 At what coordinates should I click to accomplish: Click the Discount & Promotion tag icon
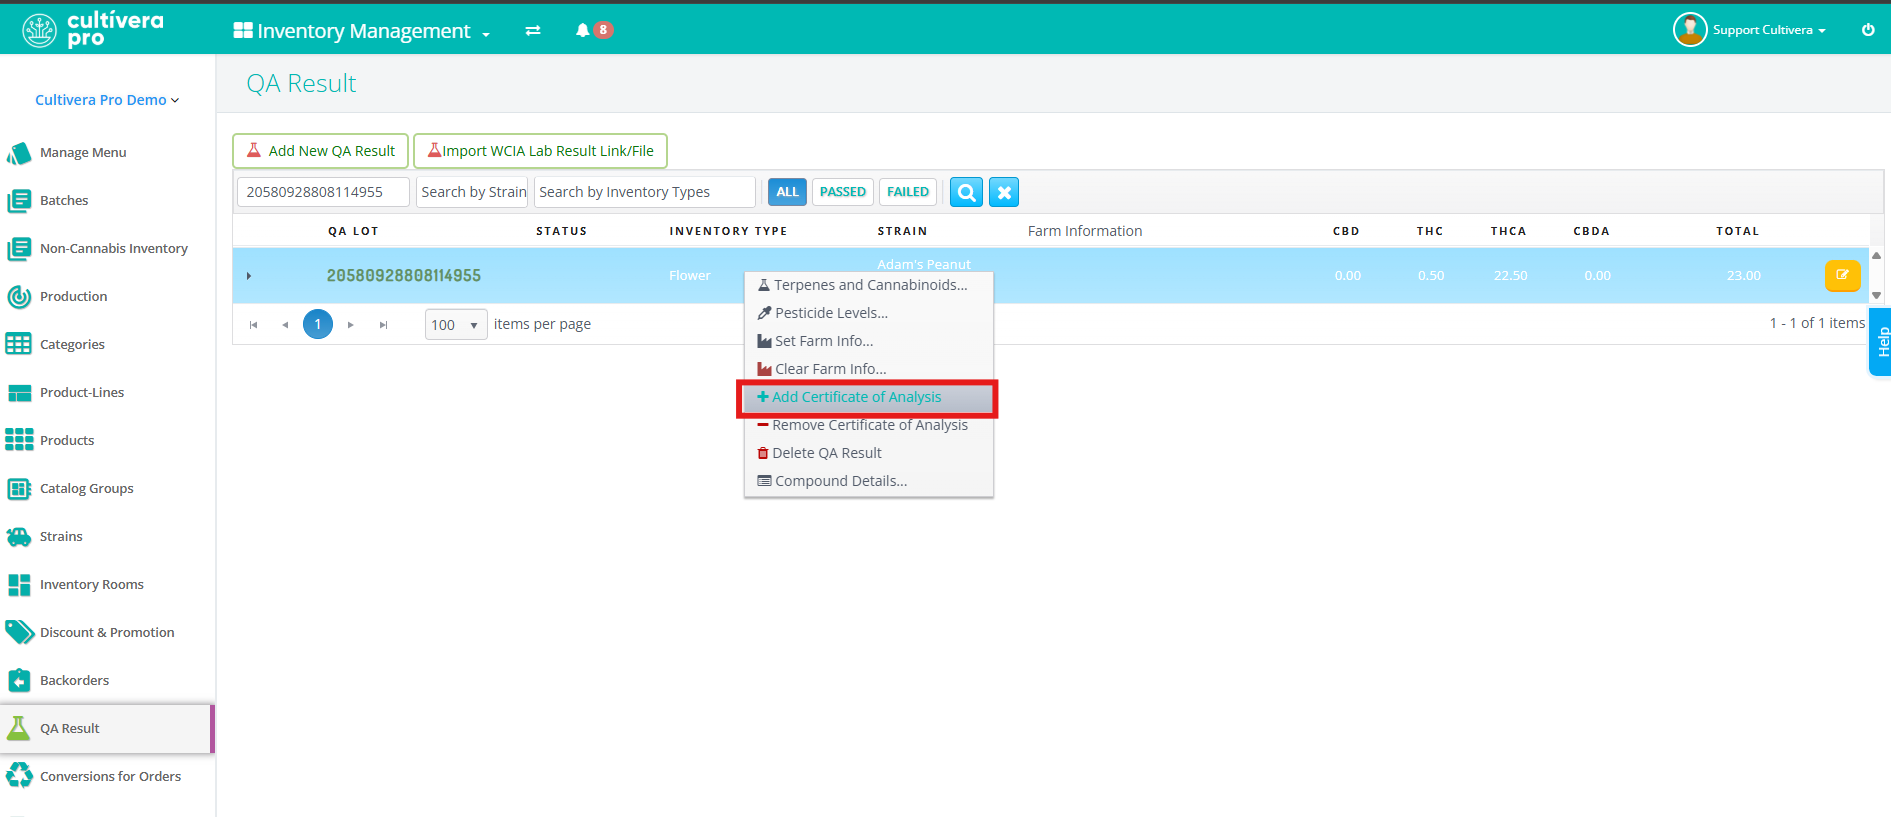point(19,632)
